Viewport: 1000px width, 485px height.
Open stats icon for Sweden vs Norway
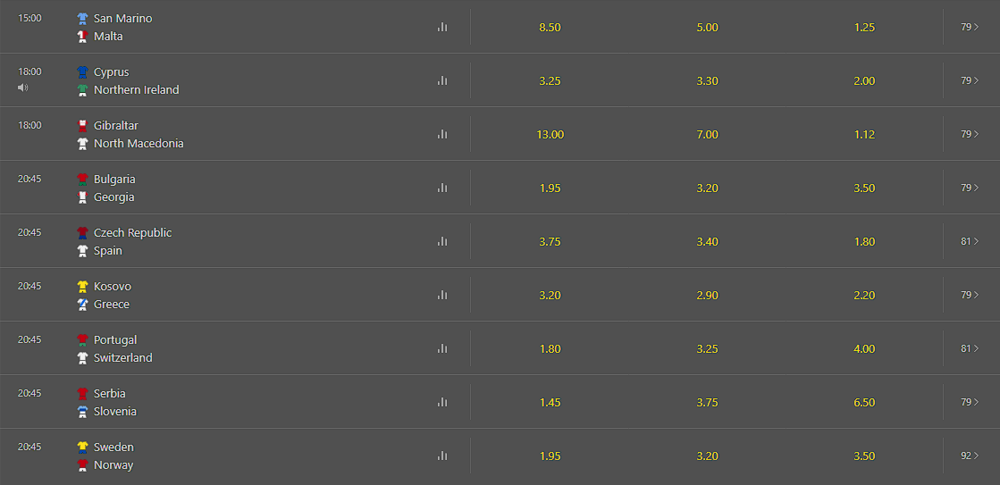[442, 456]
